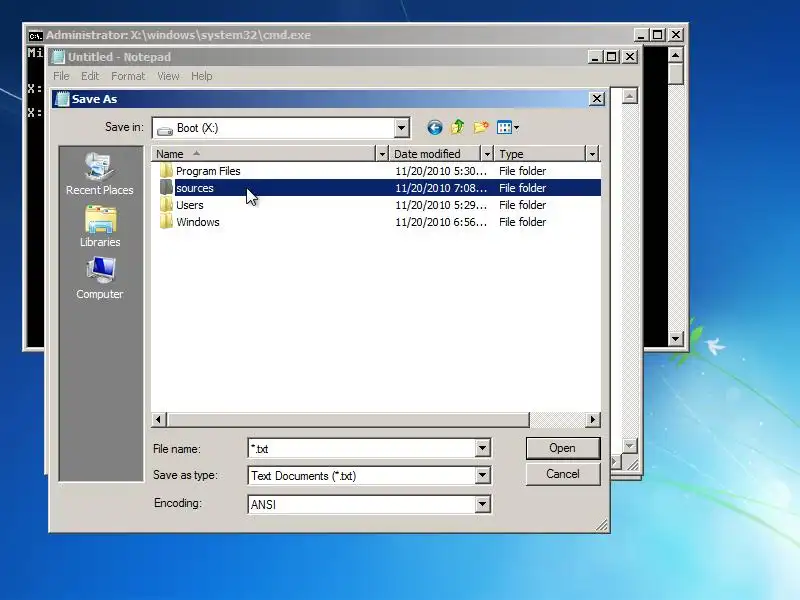Minimize the cmd.exe window
This screenshot has height=600, width=800.
point(641,35)
